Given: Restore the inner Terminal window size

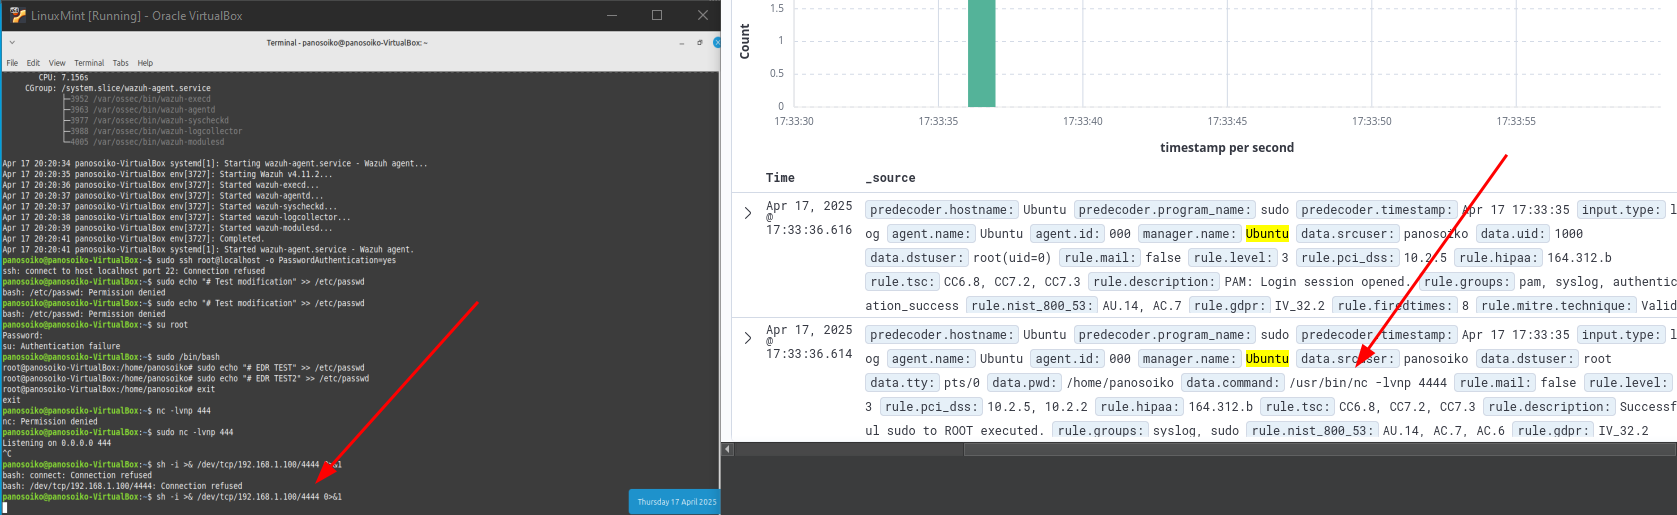Looking at the screenshot, I should click(x=699, y=43).
